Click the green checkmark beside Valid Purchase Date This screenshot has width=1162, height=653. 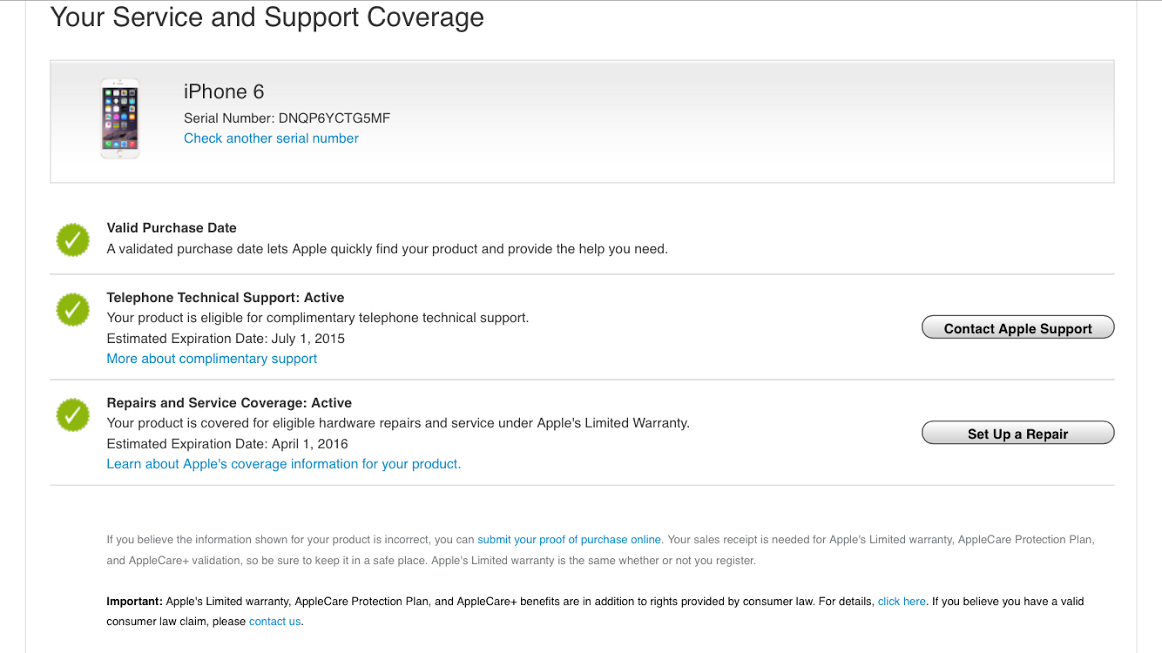pyautogui.click(x=72, y=239)
